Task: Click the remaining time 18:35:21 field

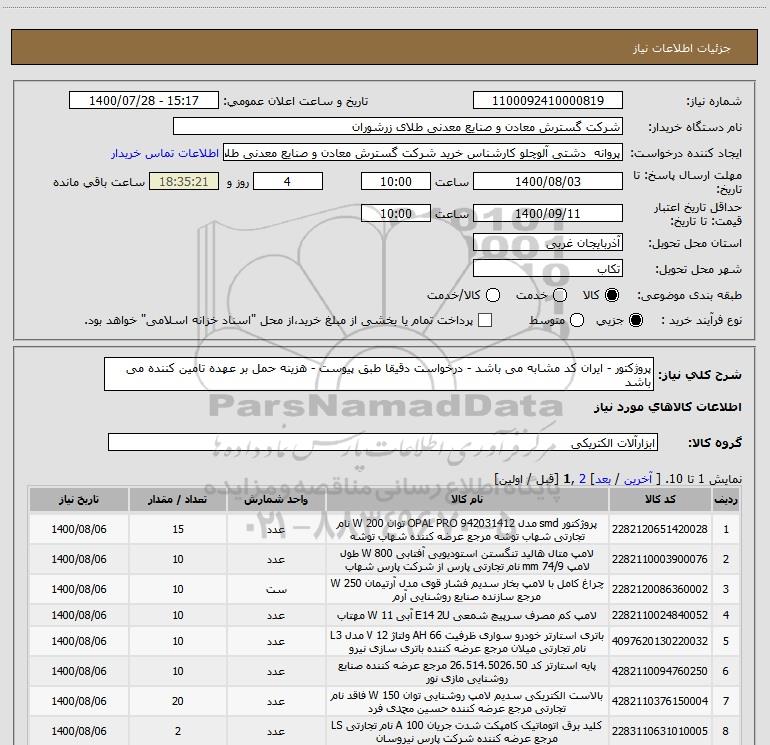Action: coord(184,181)
